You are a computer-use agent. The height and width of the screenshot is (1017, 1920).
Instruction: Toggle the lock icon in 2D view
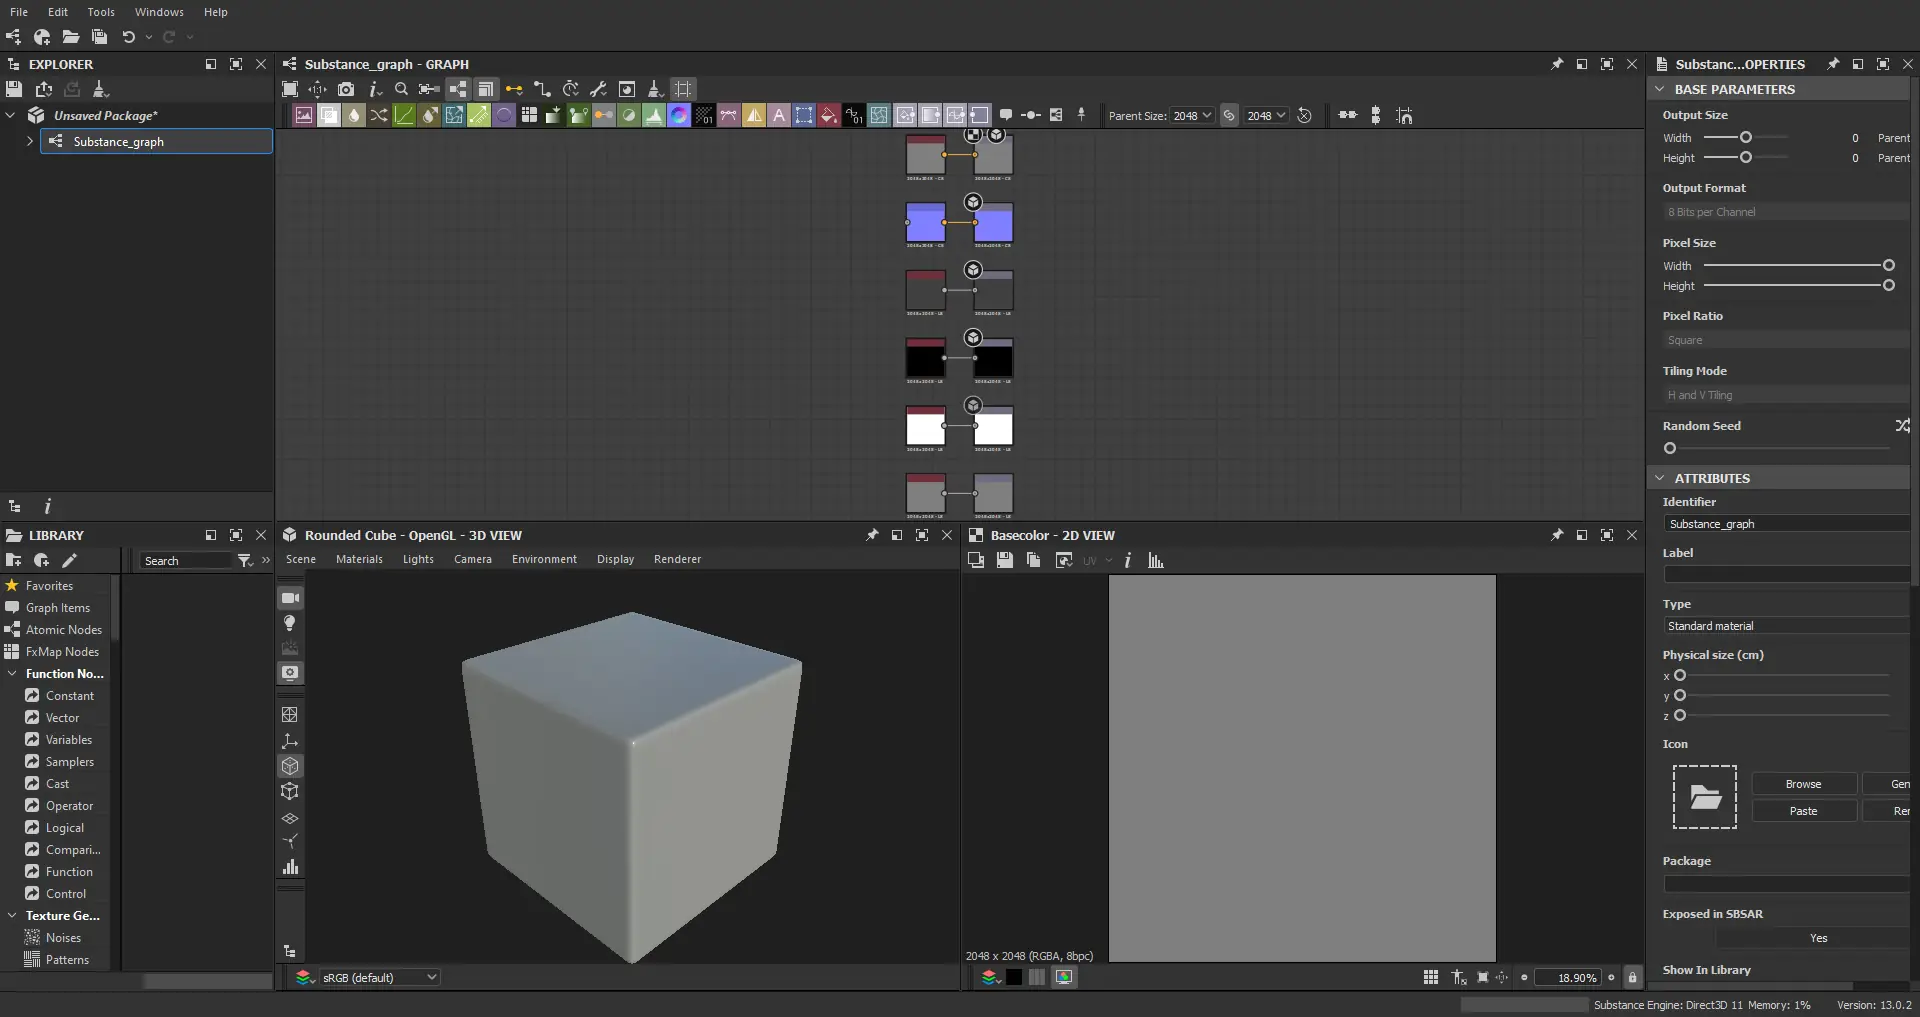click(x=1632, y=977)
